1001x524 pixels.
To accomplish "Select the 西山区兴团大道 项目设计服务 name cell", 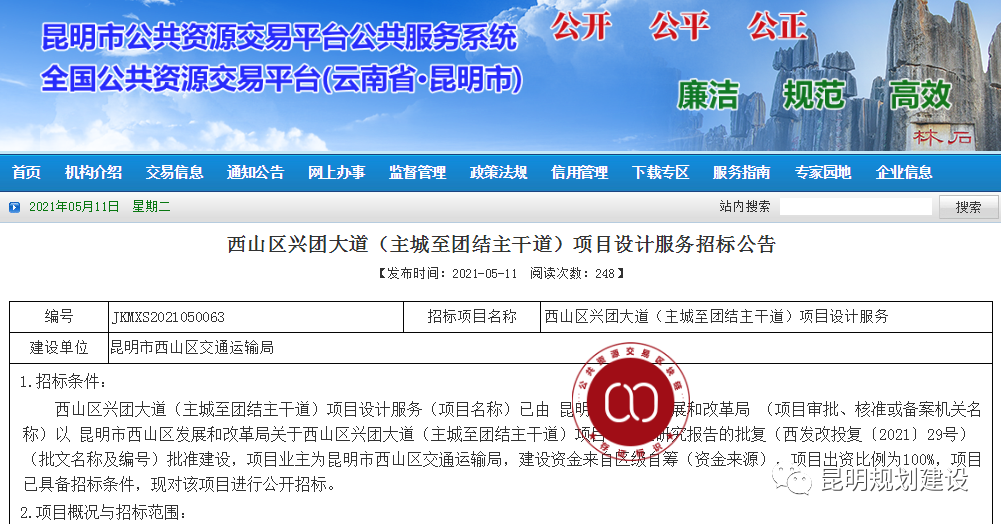I will click(x=766, y=317).
